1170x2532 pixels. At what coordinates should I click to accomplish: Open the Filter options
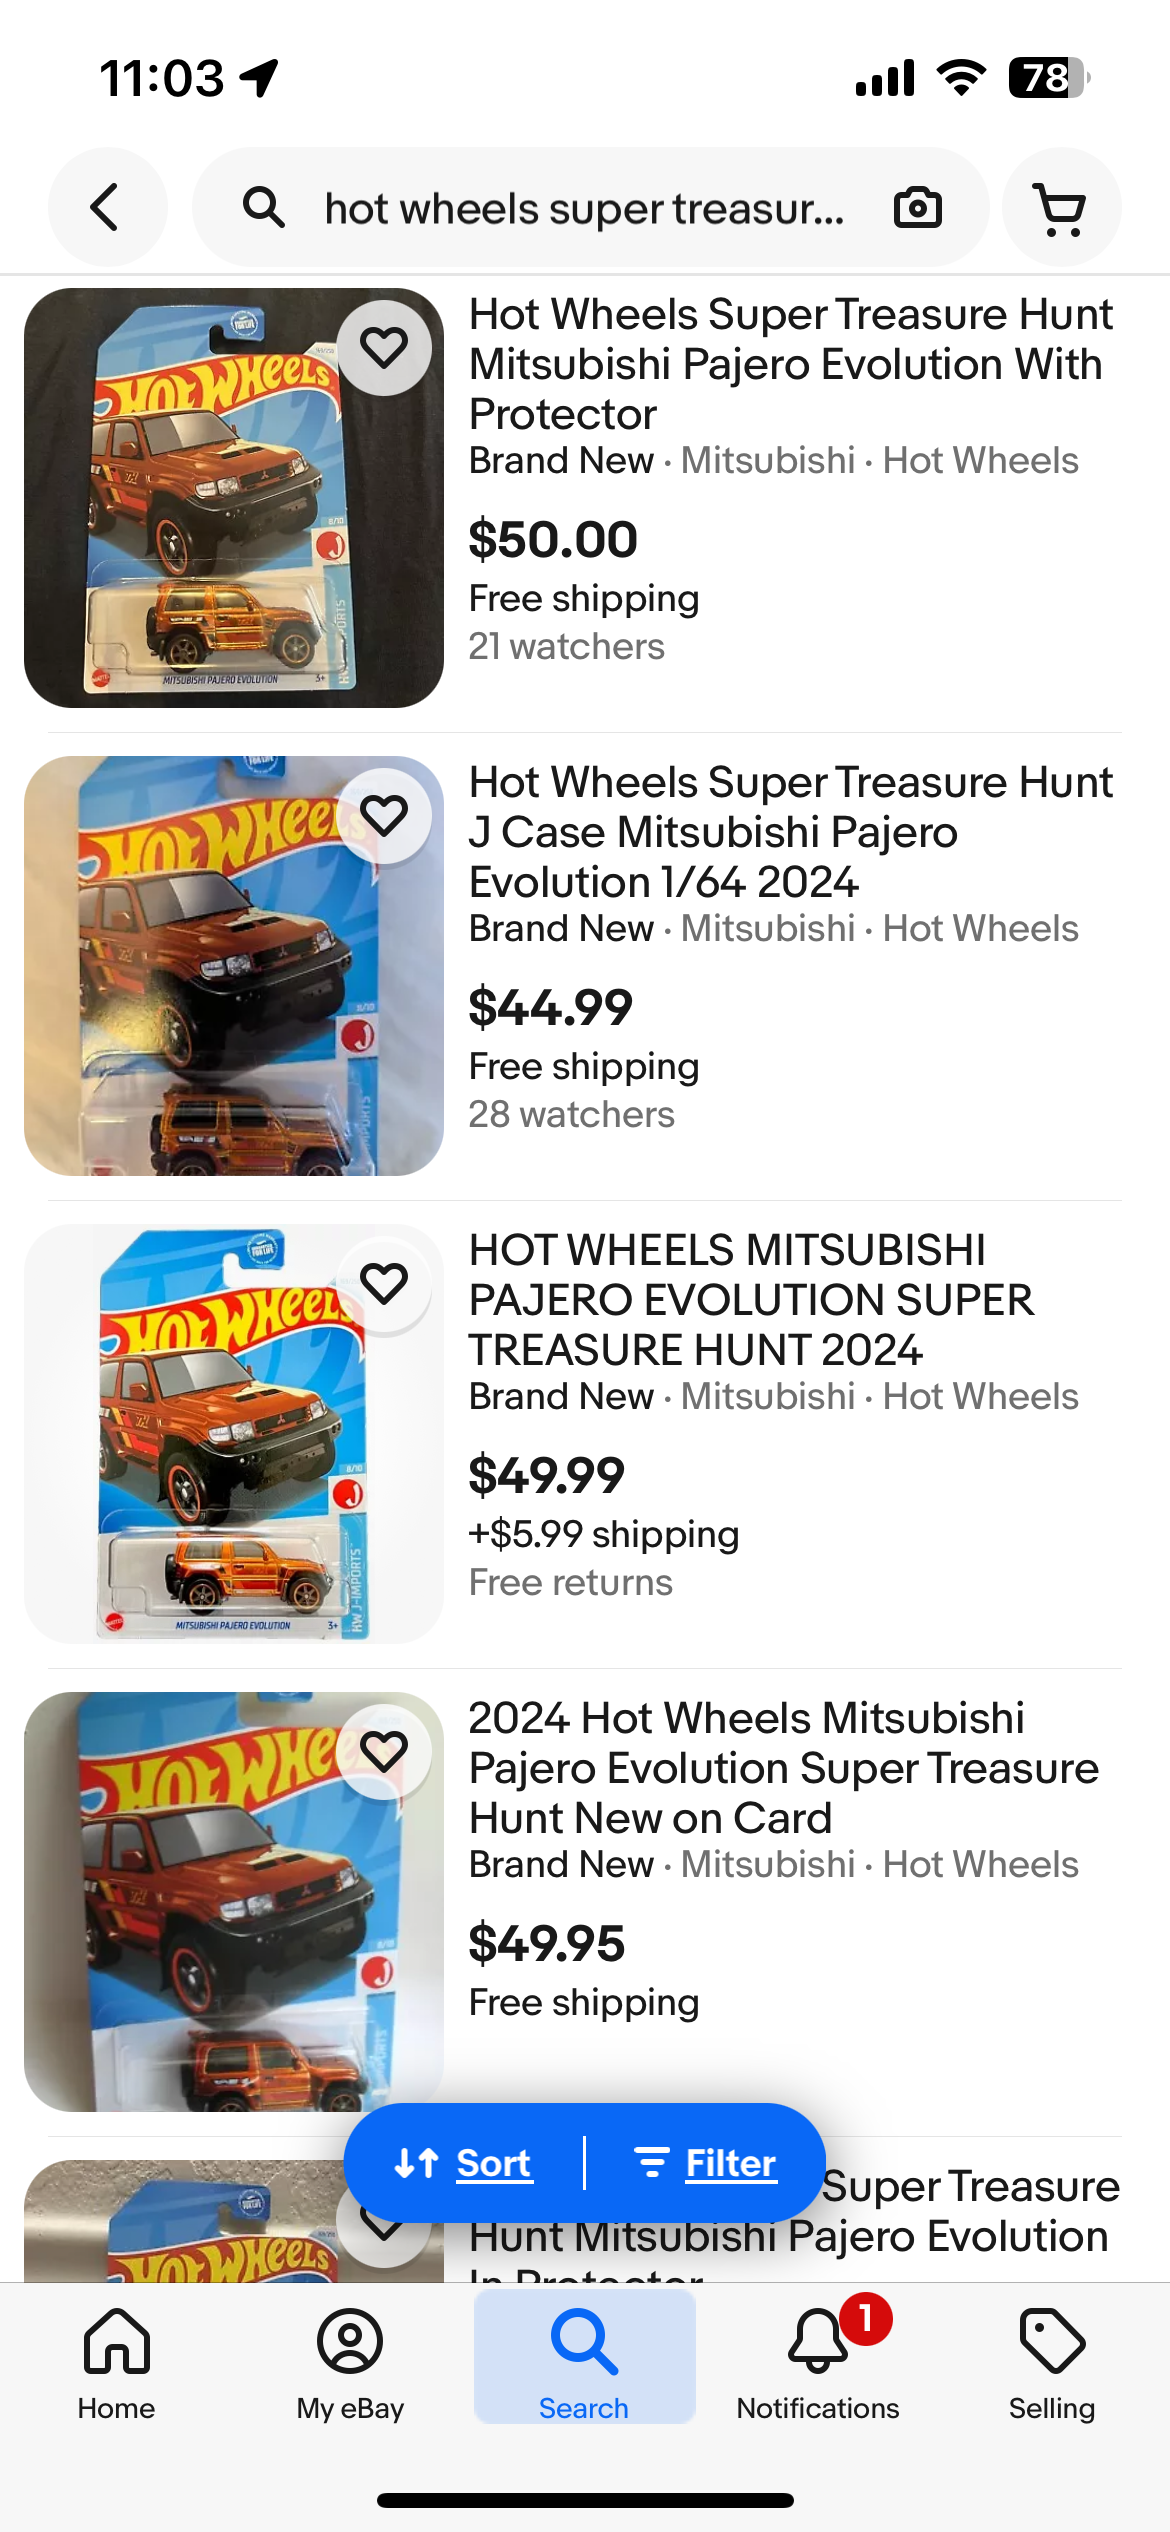[706, 2163]
